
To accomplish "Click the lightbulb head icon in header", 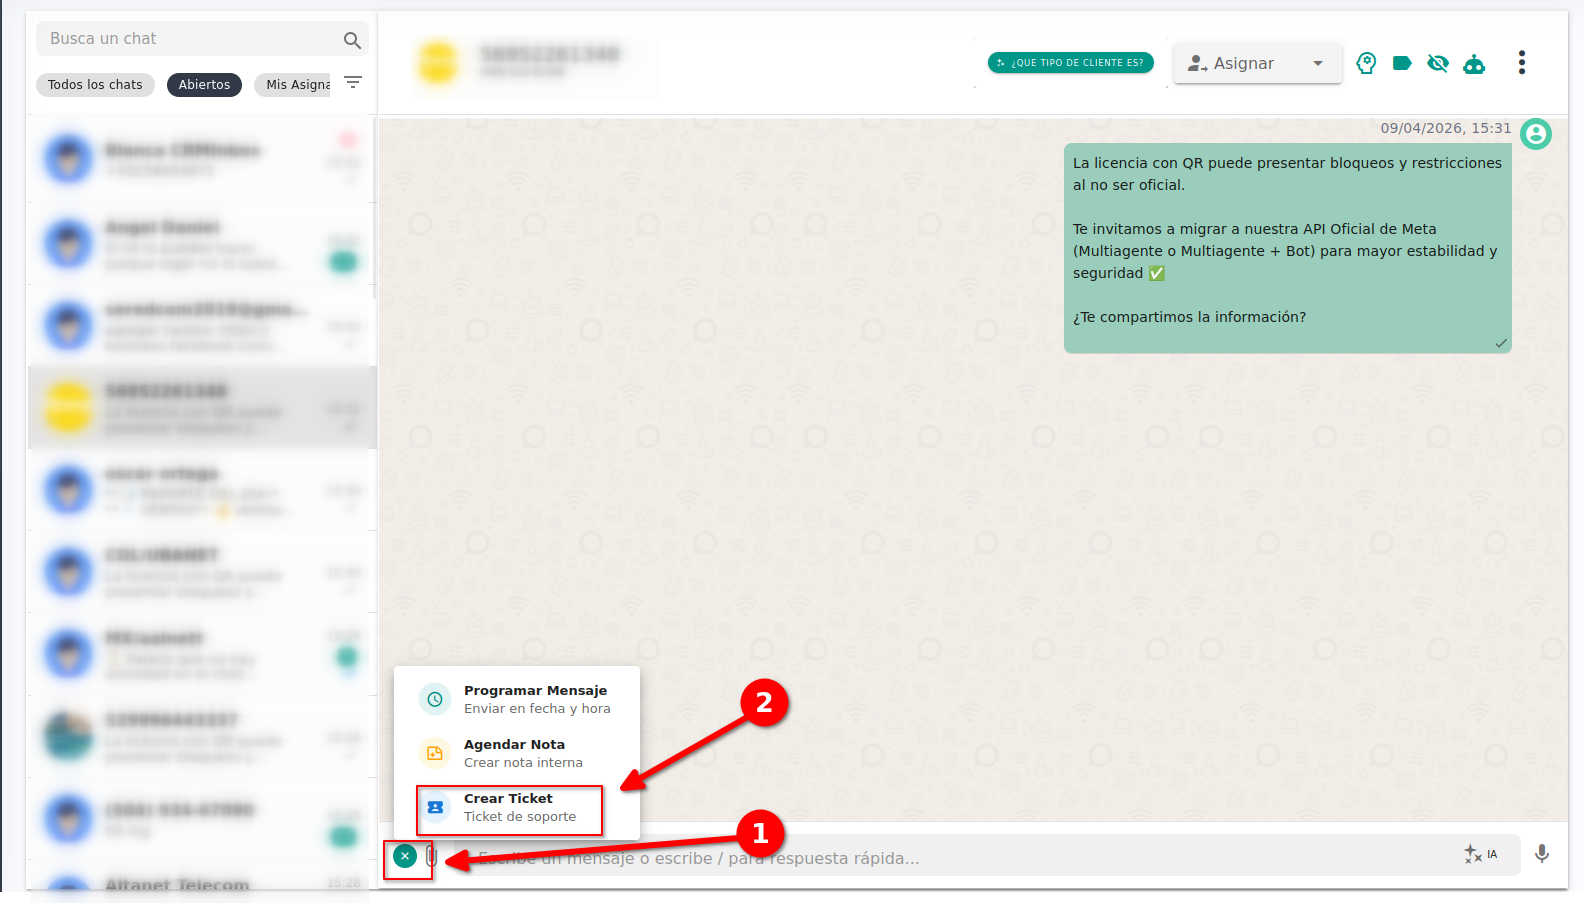I will click(x=1366, y=63).
